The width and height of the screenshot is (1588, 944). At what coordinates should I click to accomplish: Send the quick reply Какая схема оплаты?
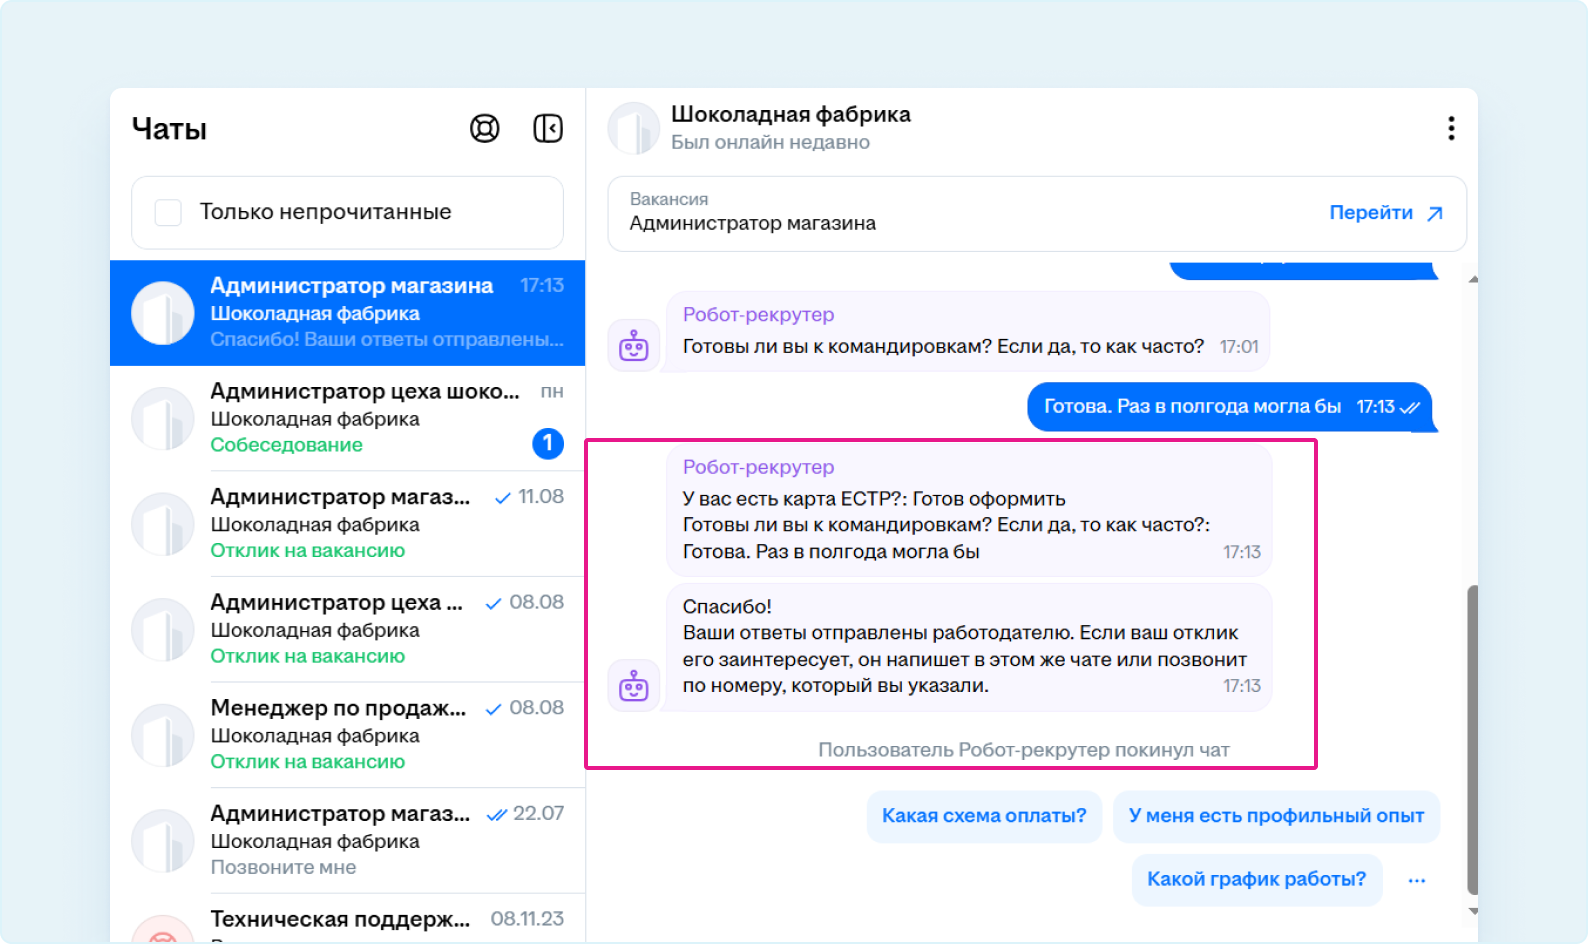(x=984, y=816)
